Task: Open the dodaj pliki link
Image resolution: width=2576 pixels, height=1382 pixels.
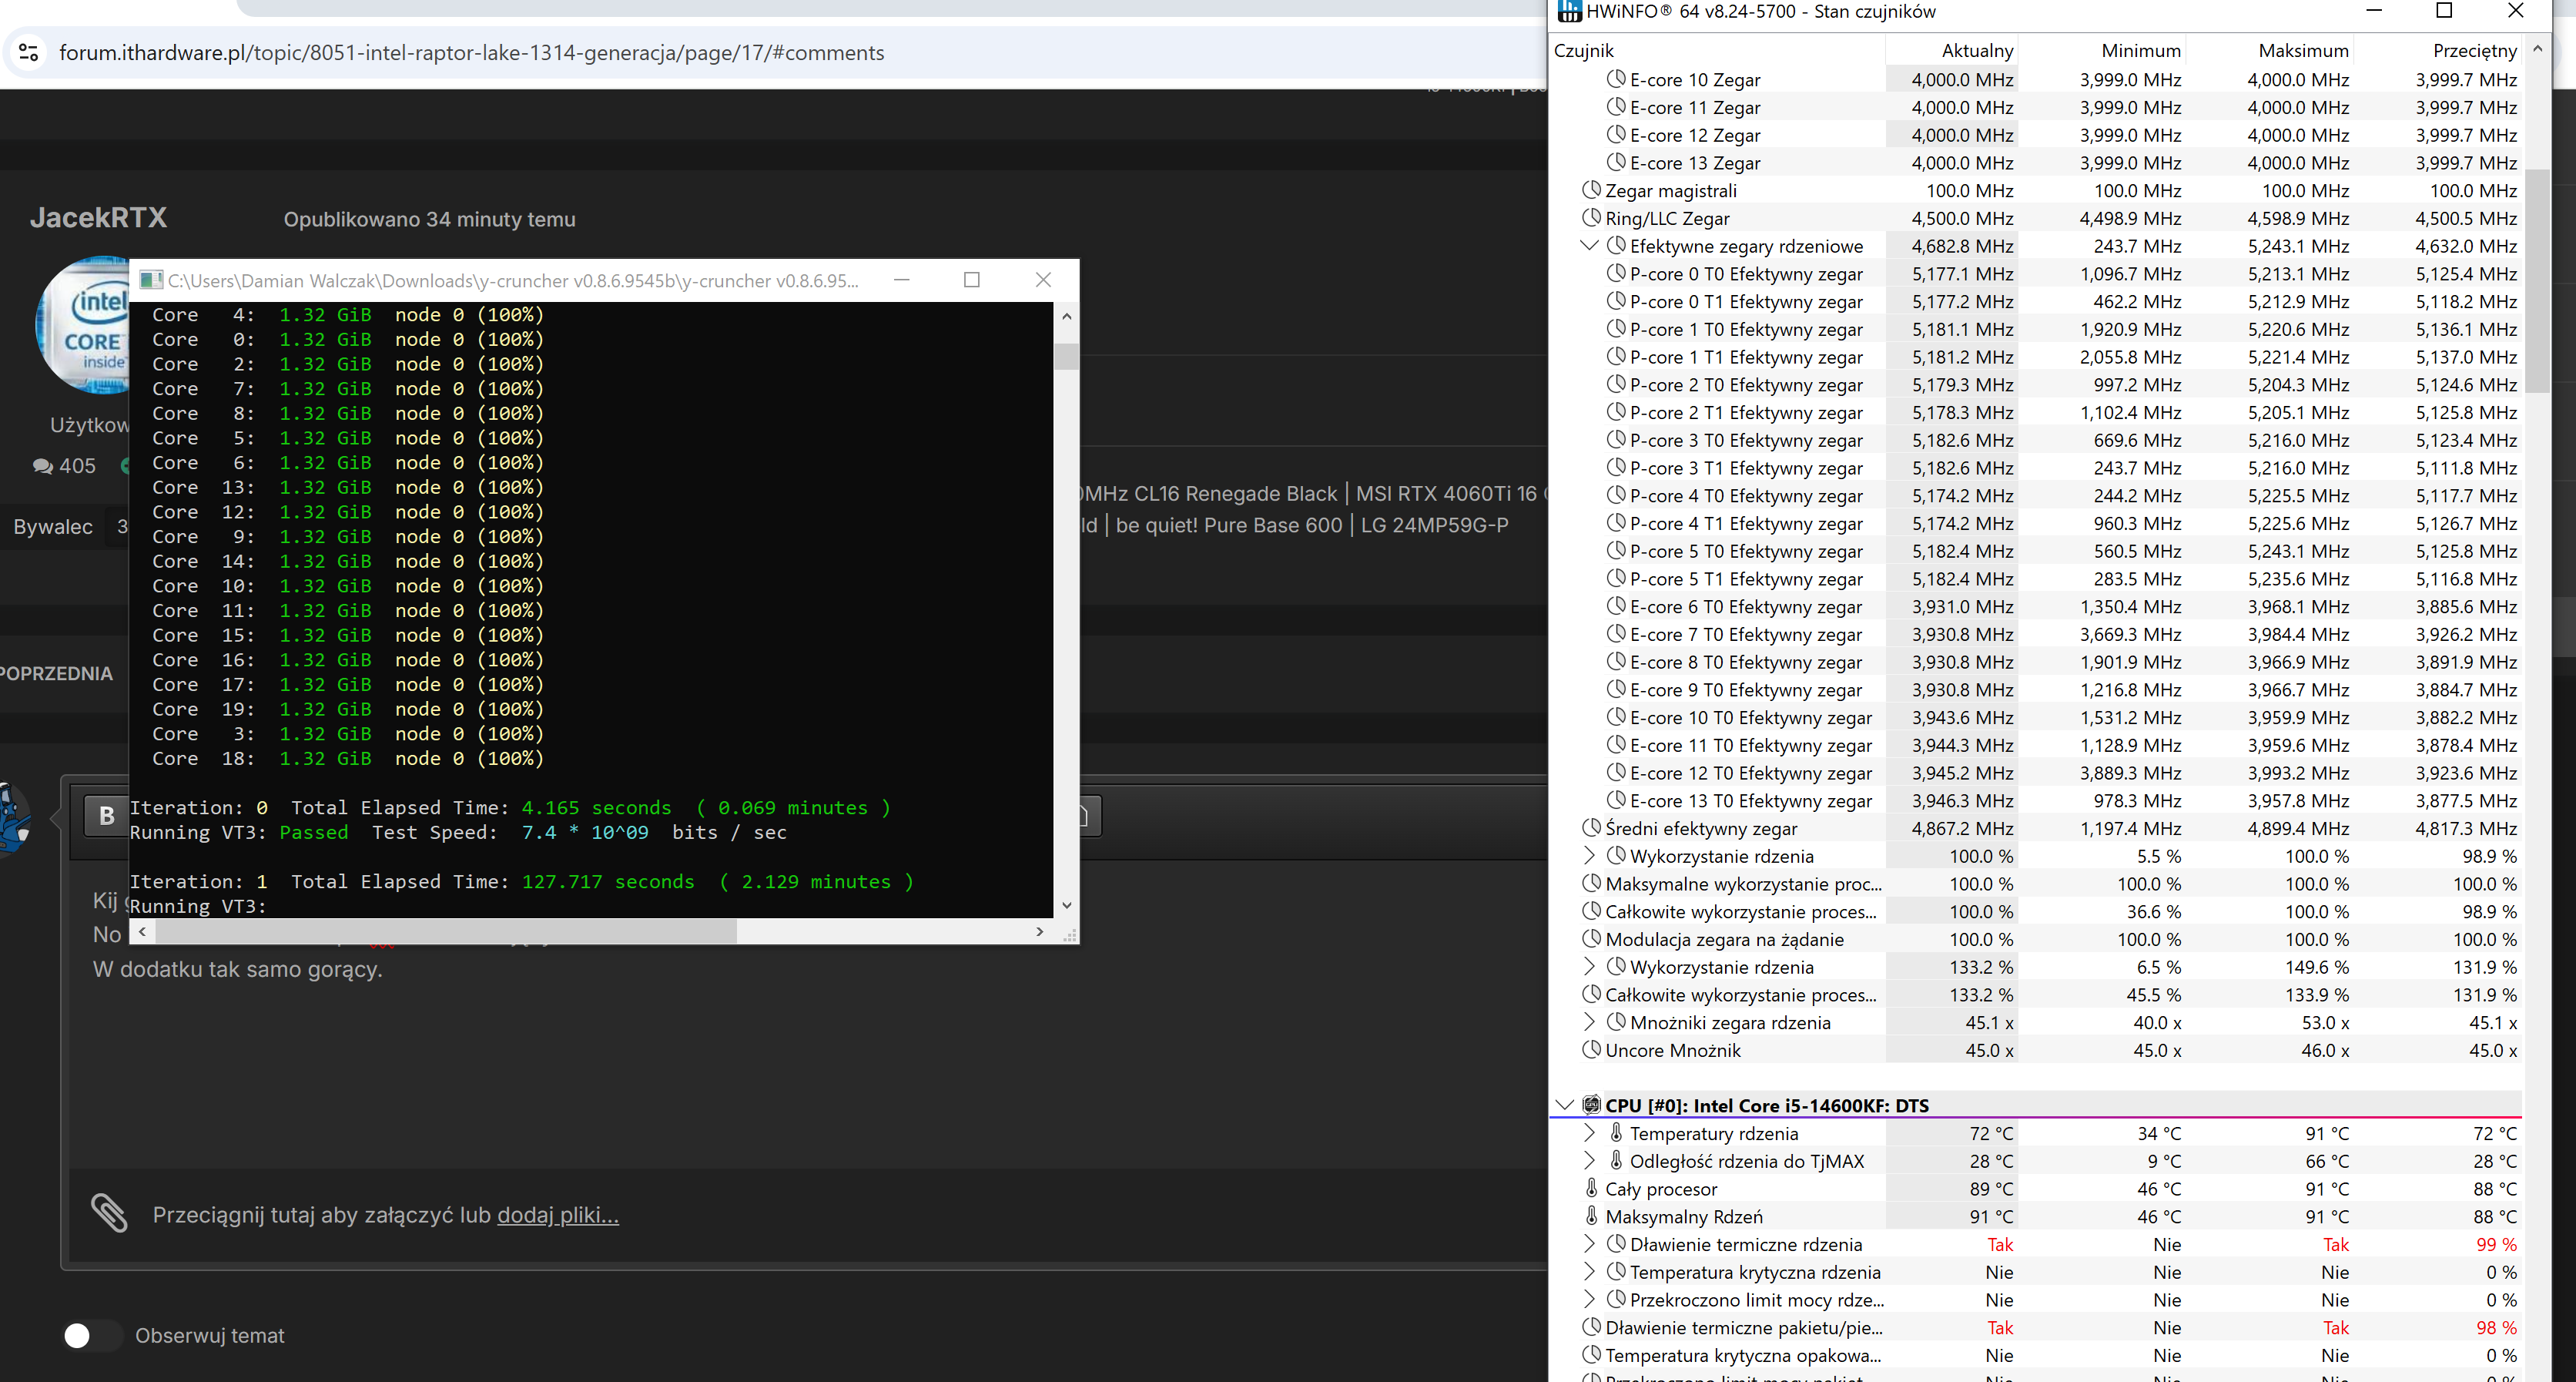Action: coord(558,1215)
